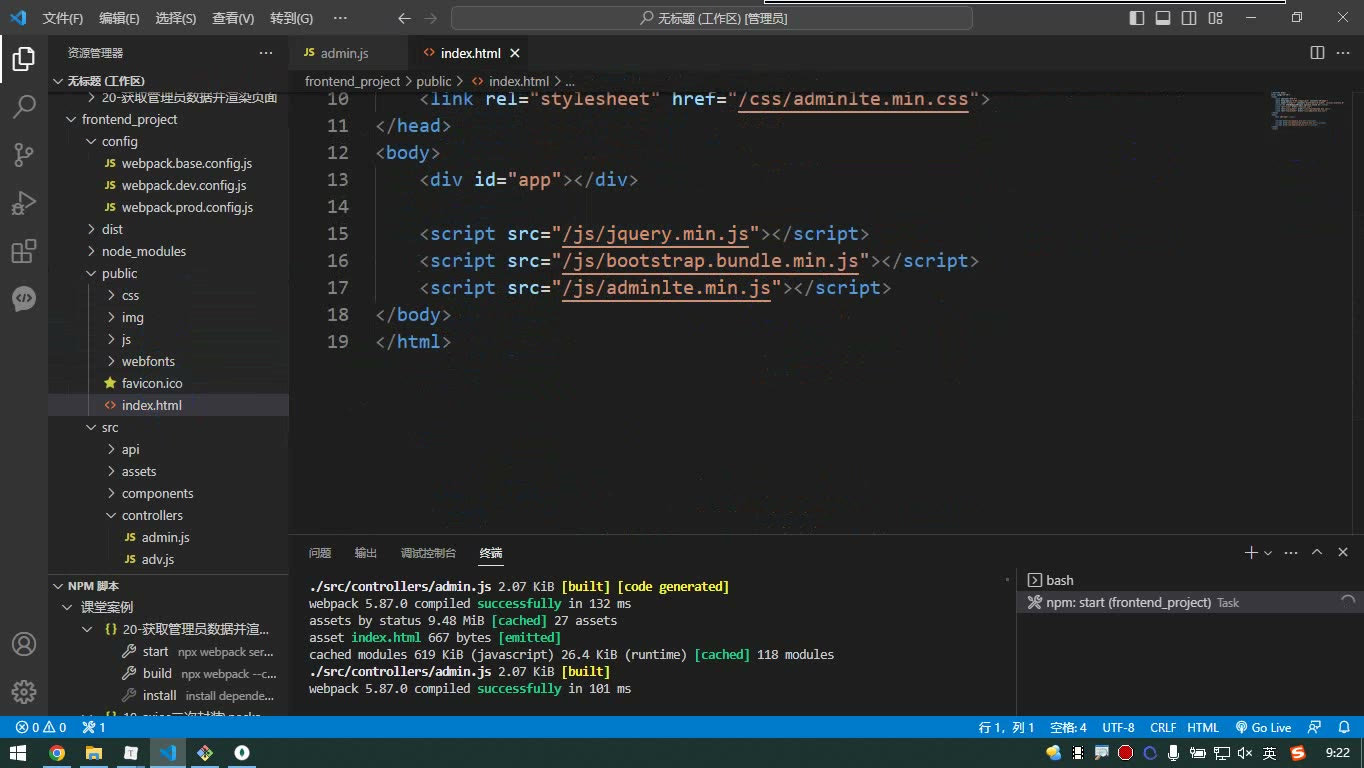The image size is (1364, 768).
Task: Open the Run and Debug view
Action: [x=24, y=203]
